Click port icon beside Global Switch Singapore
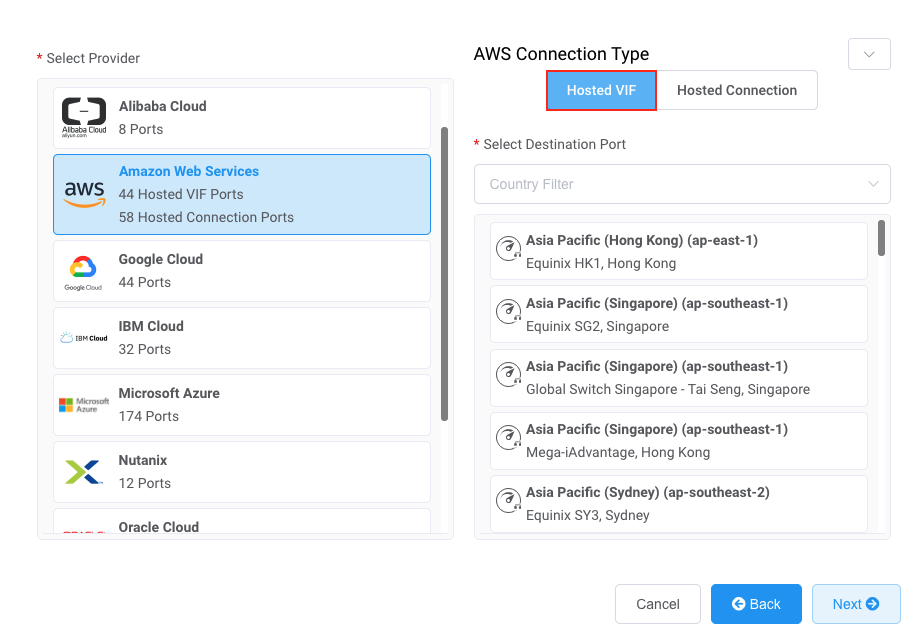The image size is (916, 634). [x=508, y=374]
